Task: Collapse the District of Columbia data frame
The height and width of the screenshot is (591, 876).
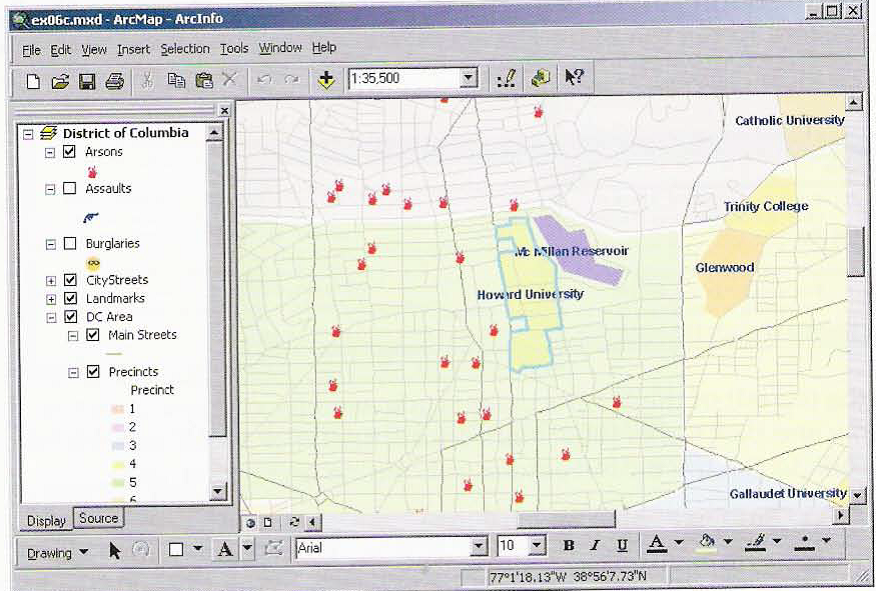Action: pyautogui.click(x=28, y=134)
